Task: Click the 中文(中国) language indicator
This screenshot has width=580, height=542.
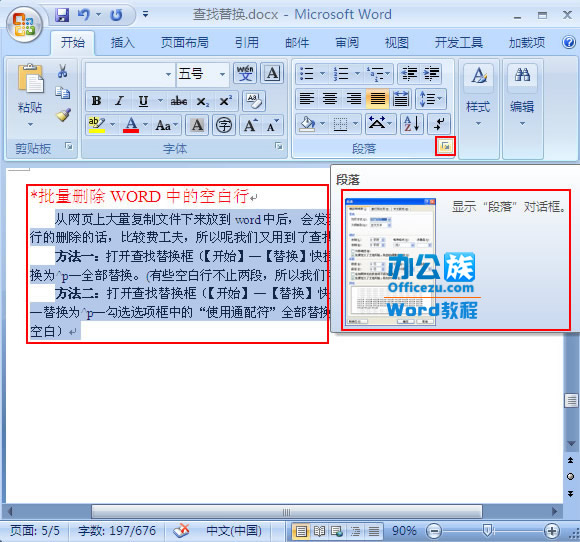Action: point(234,531)
